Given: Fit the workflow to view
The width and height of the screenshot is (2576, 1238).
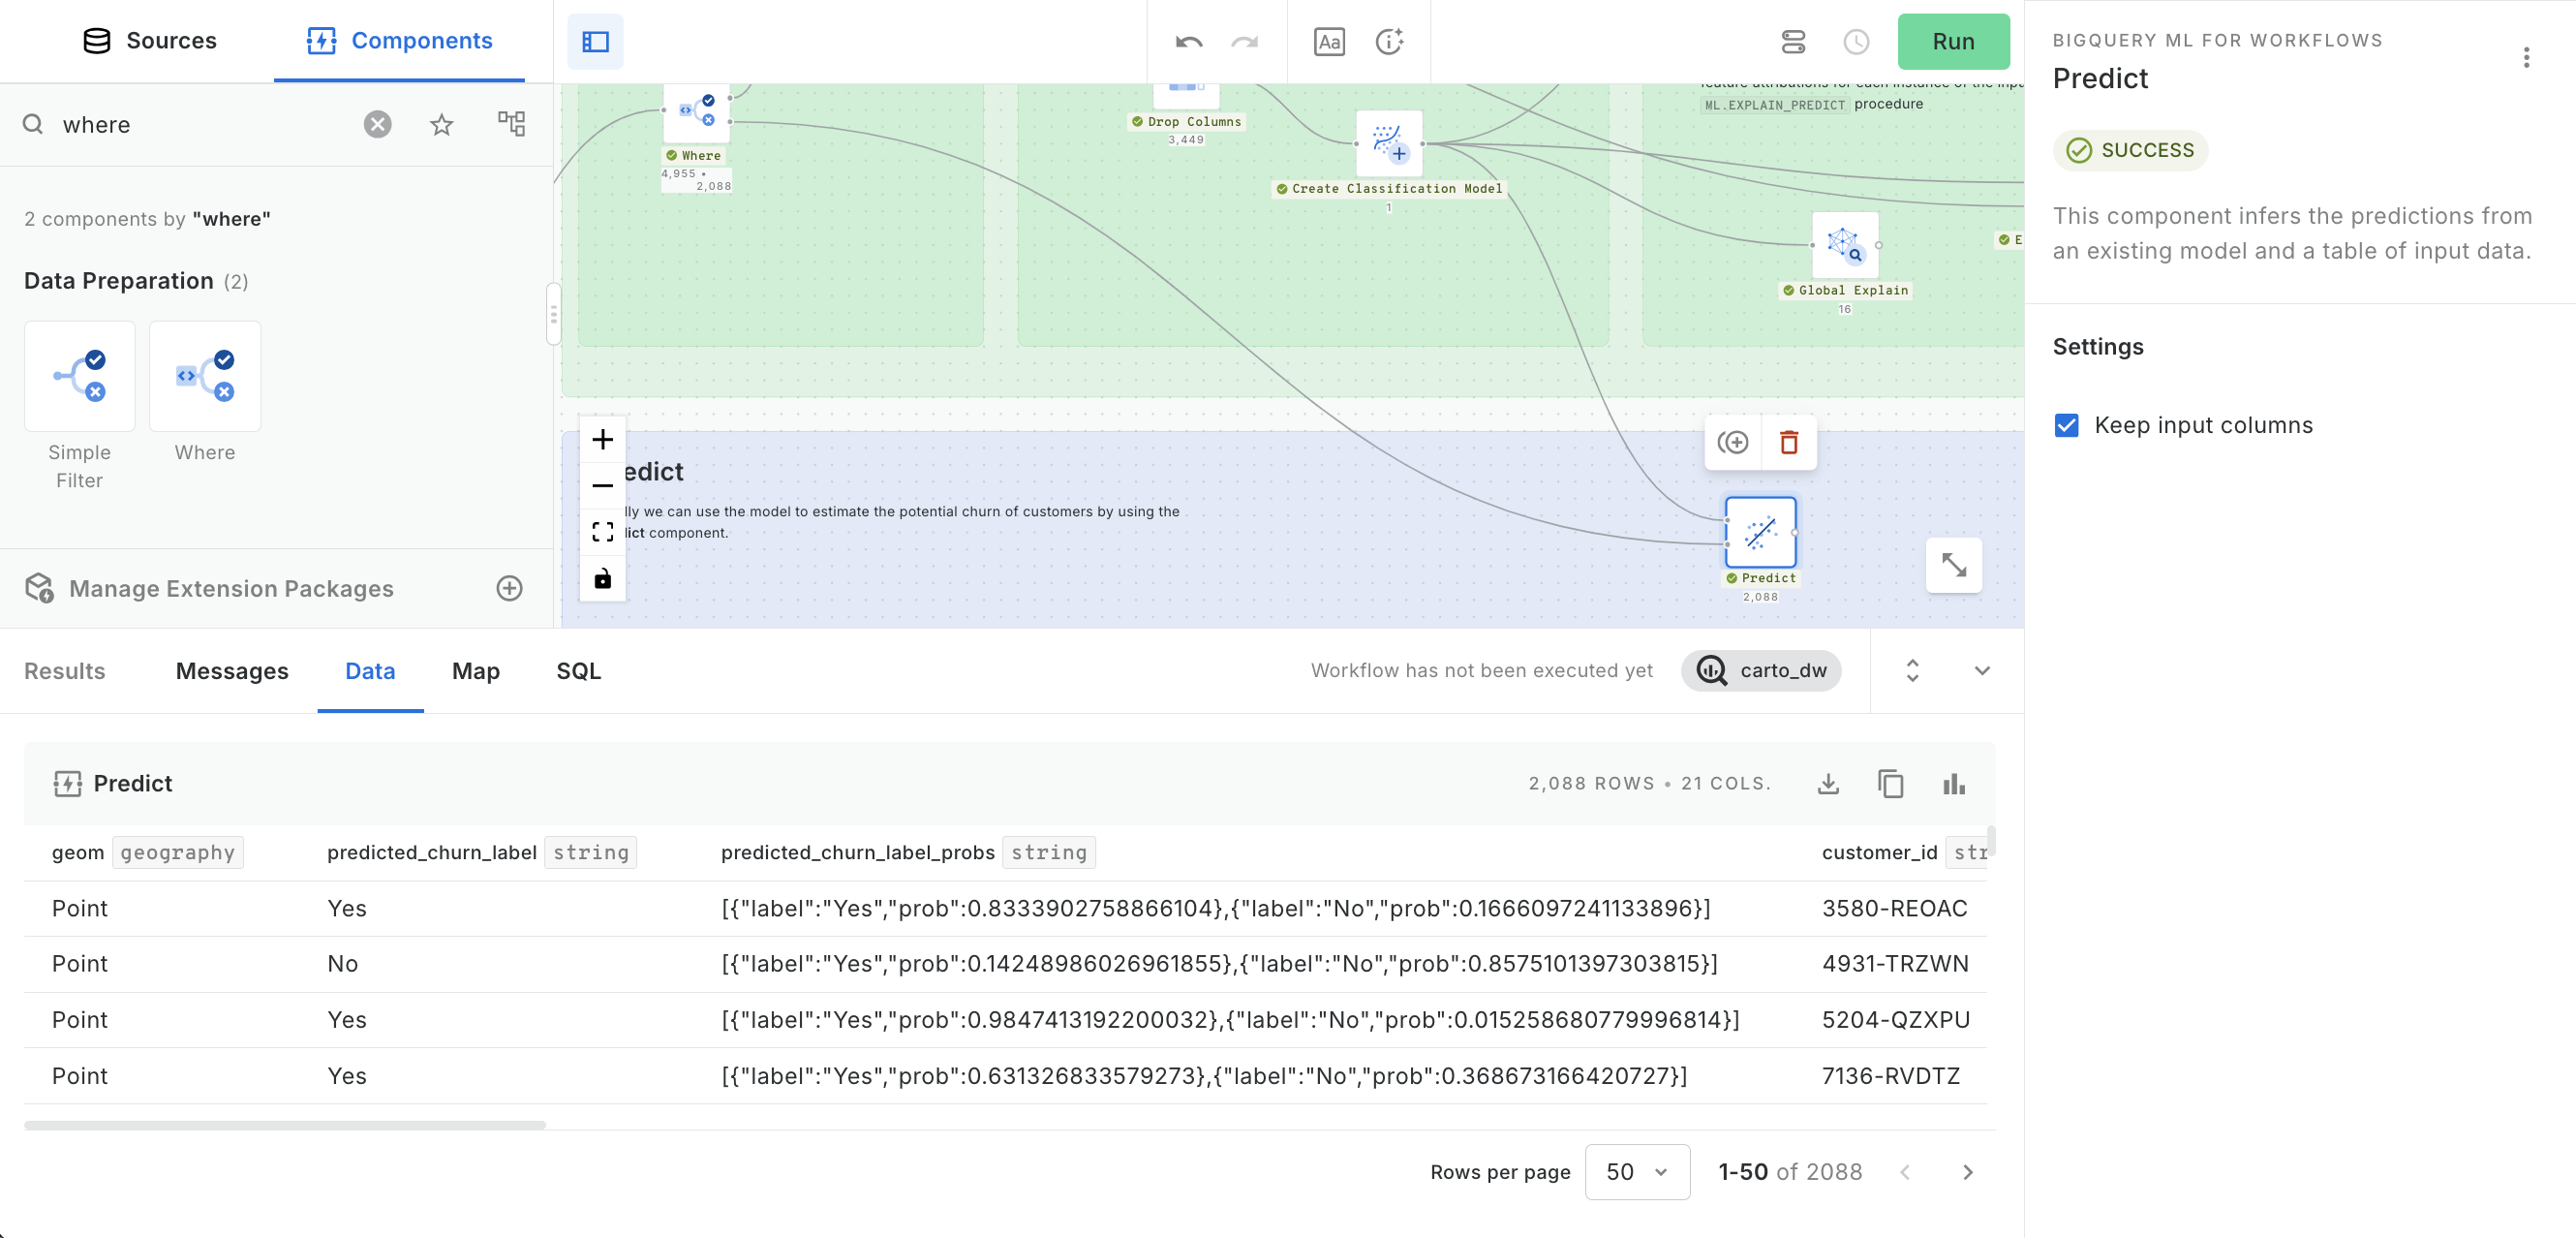Looking at the screenshot, I should [603, 532].
